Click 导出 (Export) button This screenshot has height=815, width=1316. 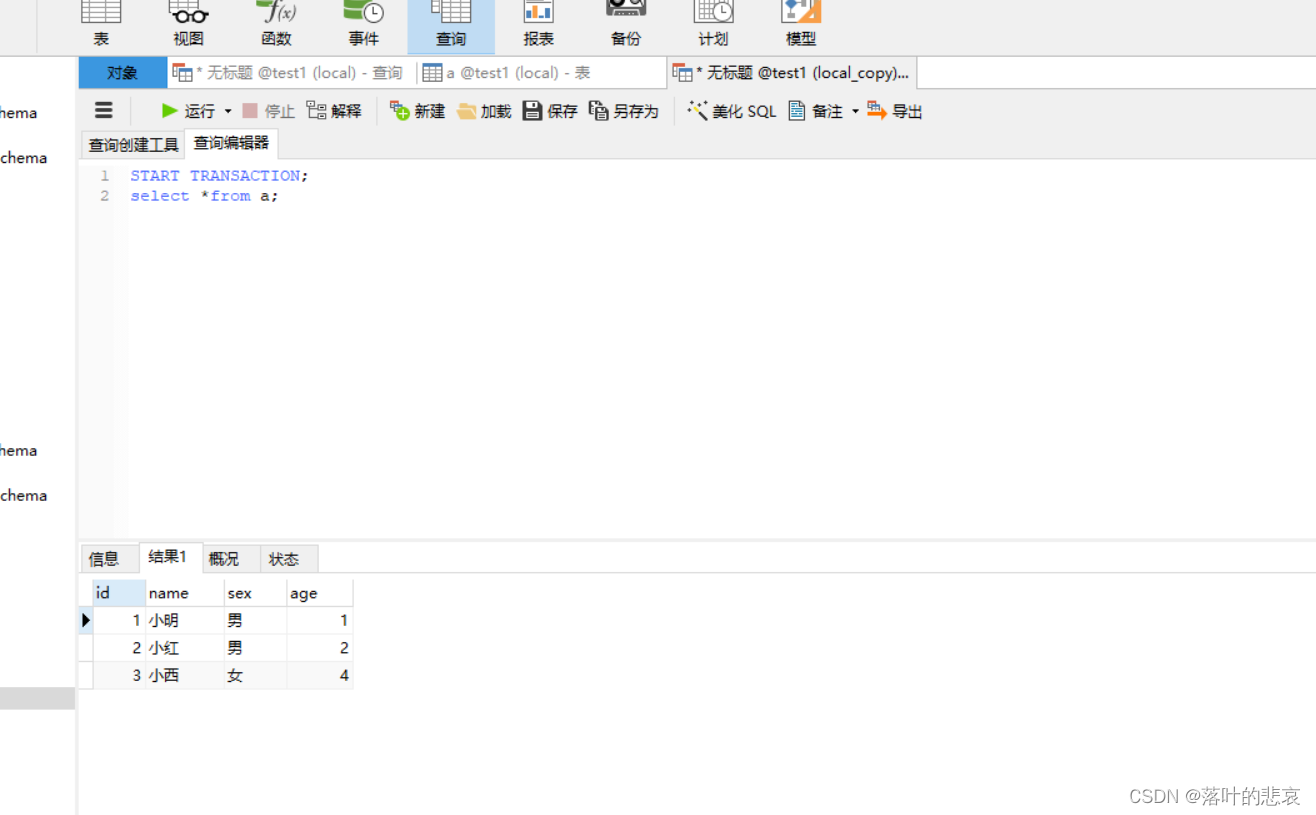coord(895,111)
